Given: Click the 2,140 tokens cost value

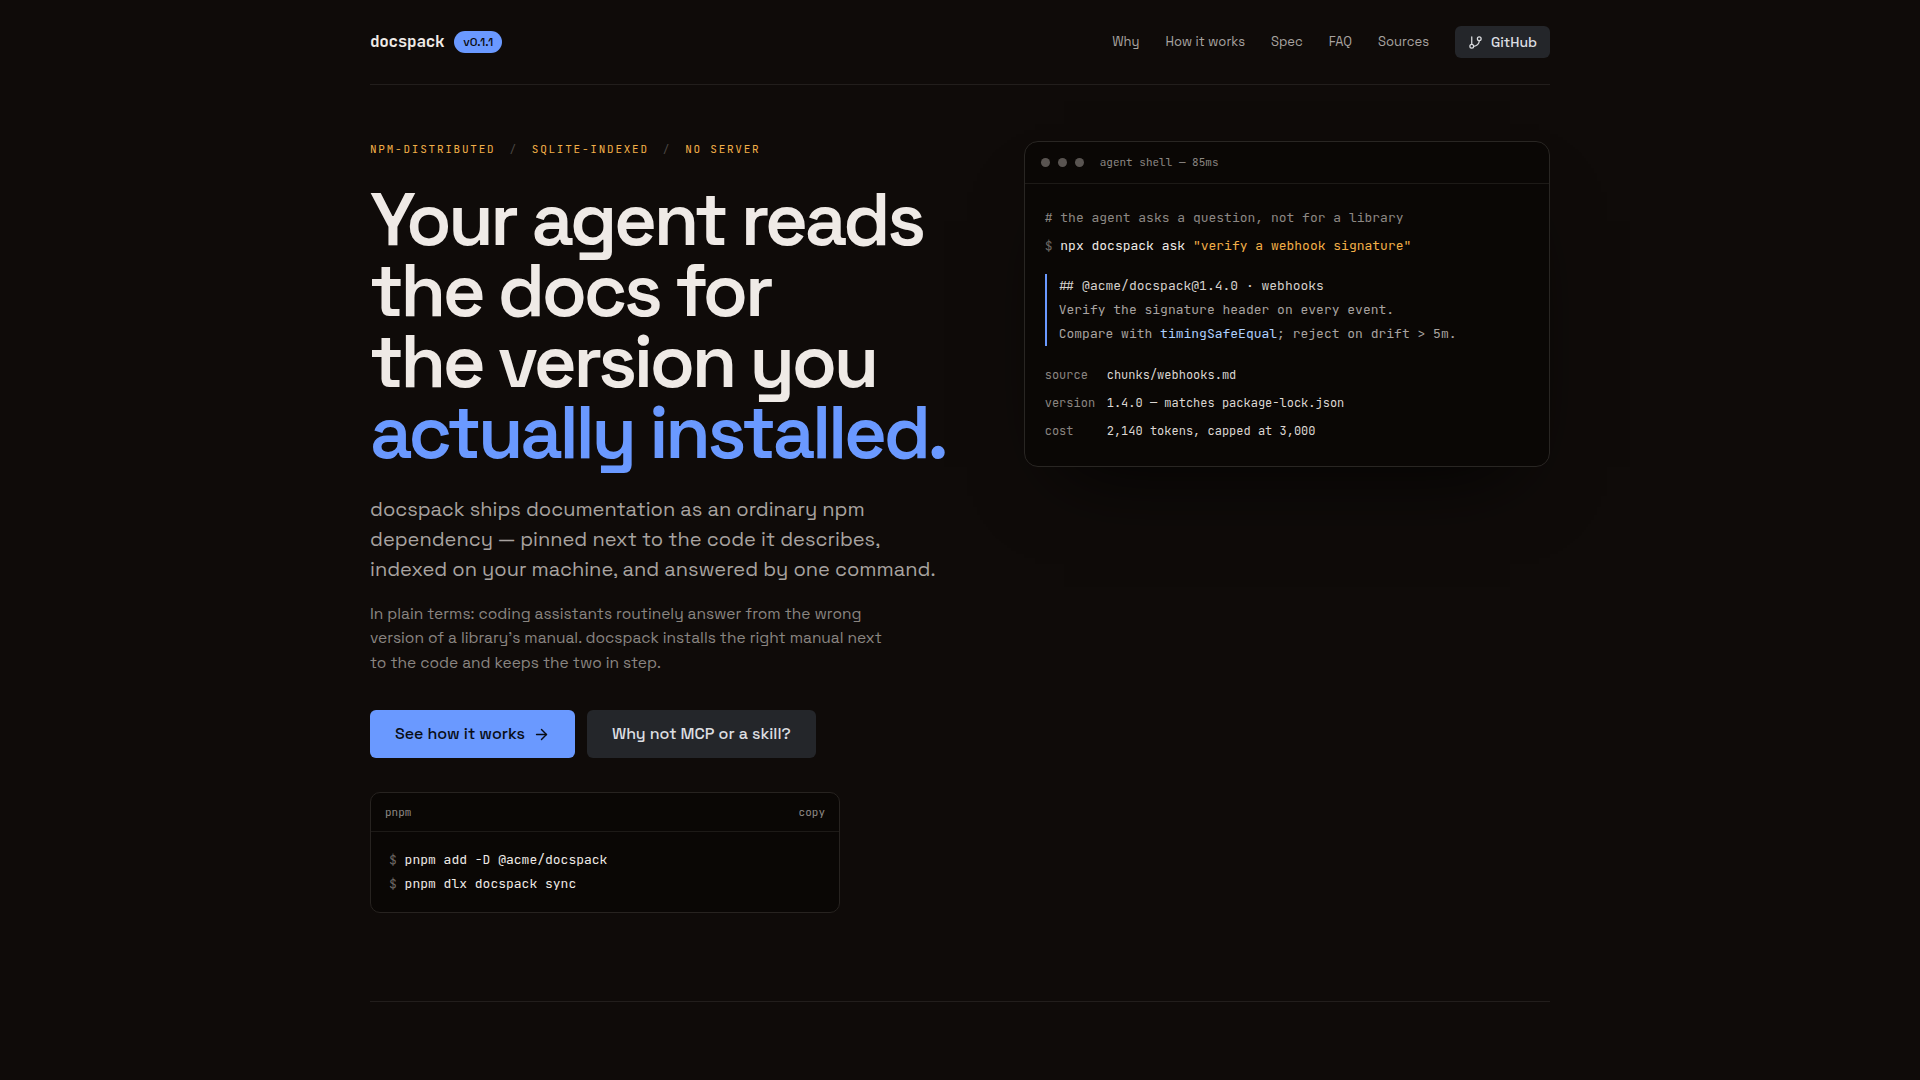Looking at the screenshot, I should point(1210,431).
